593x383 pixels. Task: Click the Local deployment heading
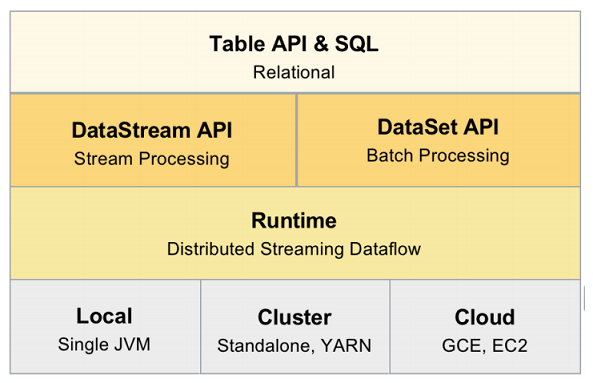(x=104, y=316)
